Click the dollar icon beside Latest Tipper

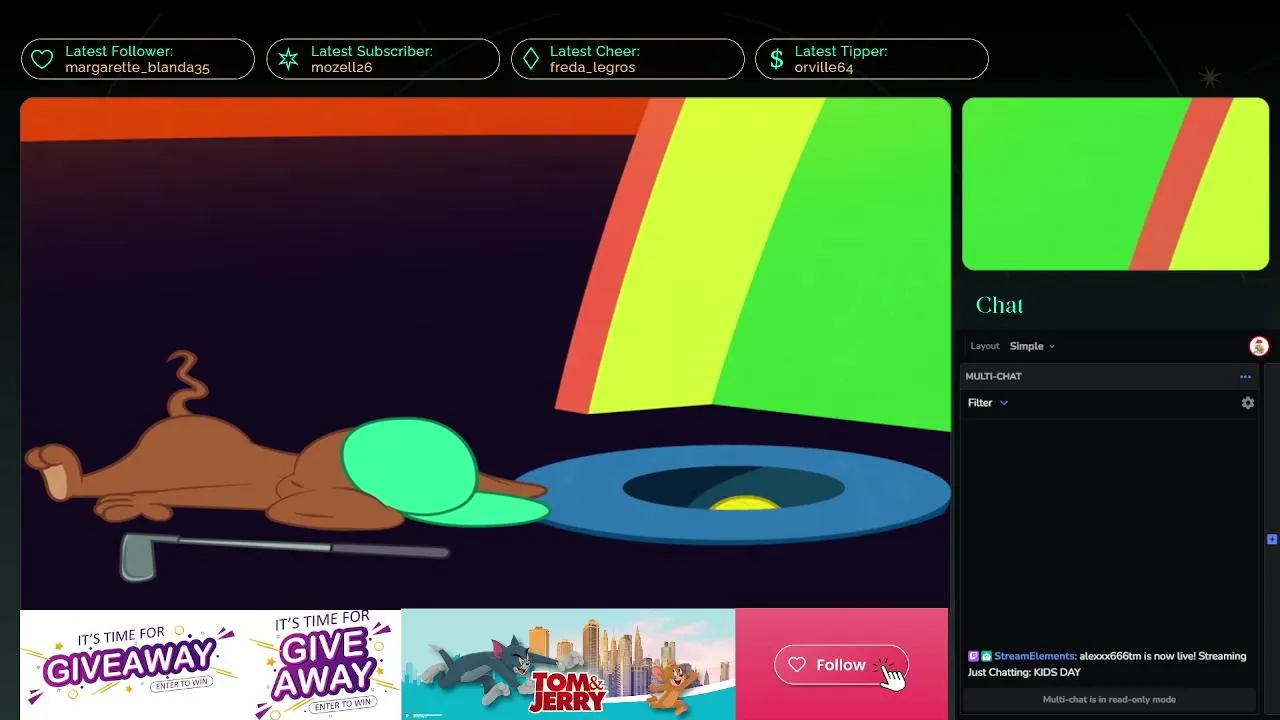776,60
